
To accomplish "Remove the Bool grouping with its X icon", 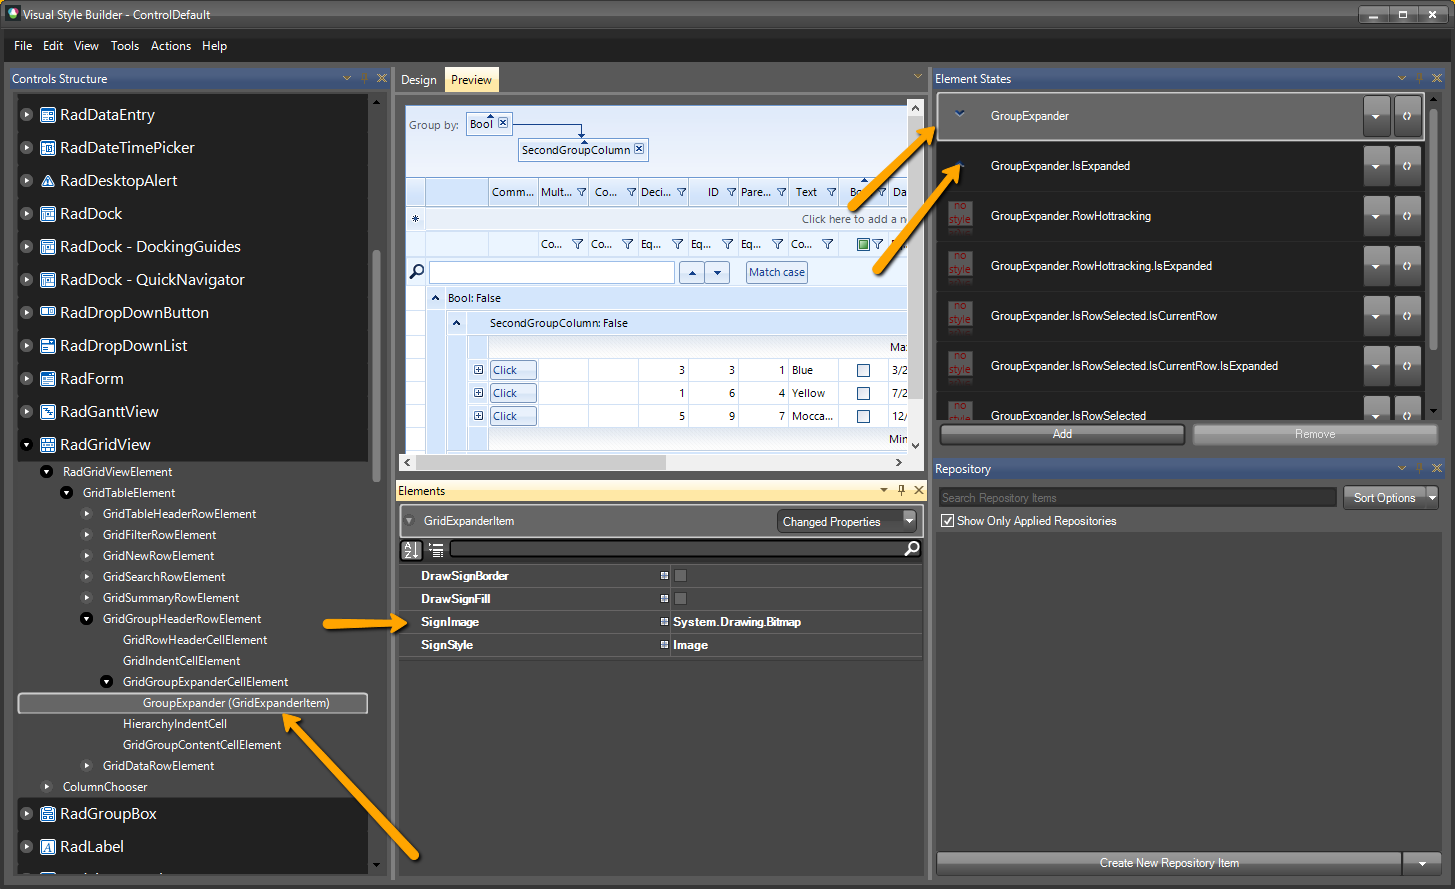I will pyautogui.click(x=503, y=123).
